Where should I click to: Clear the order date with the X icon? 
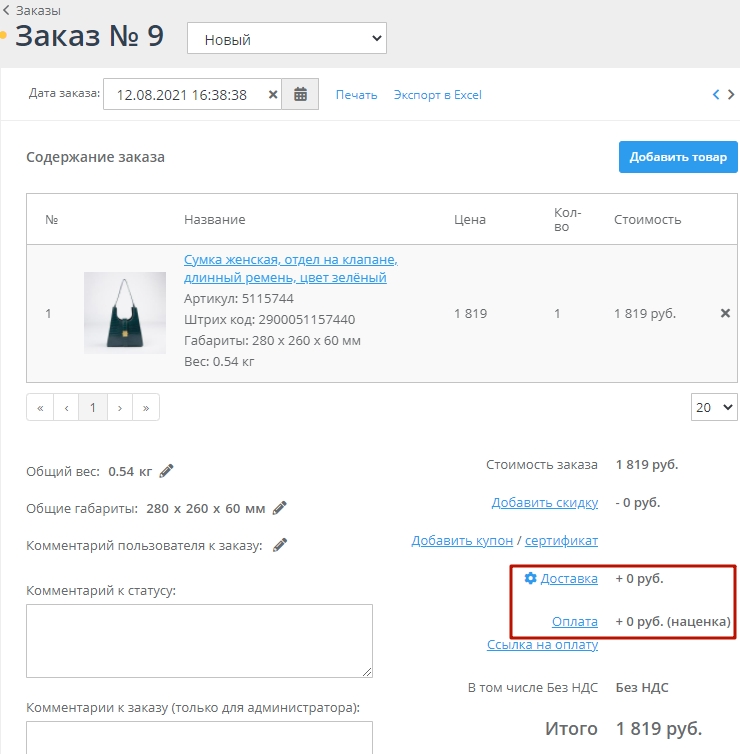[273, 95]
